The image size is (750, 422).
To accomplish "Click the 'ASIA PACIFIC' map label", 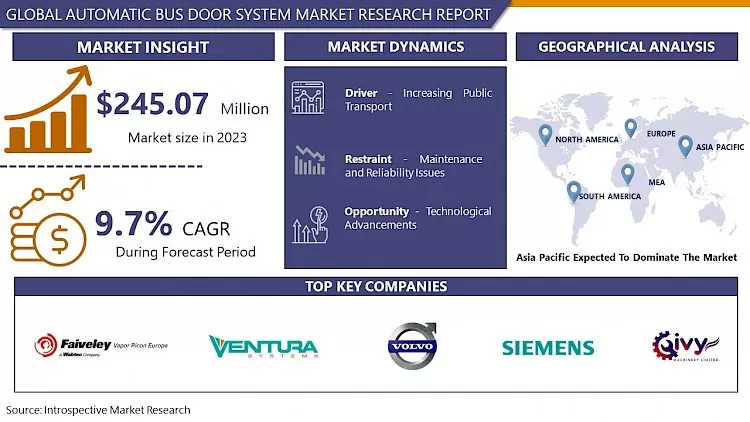I will (720, 147).
